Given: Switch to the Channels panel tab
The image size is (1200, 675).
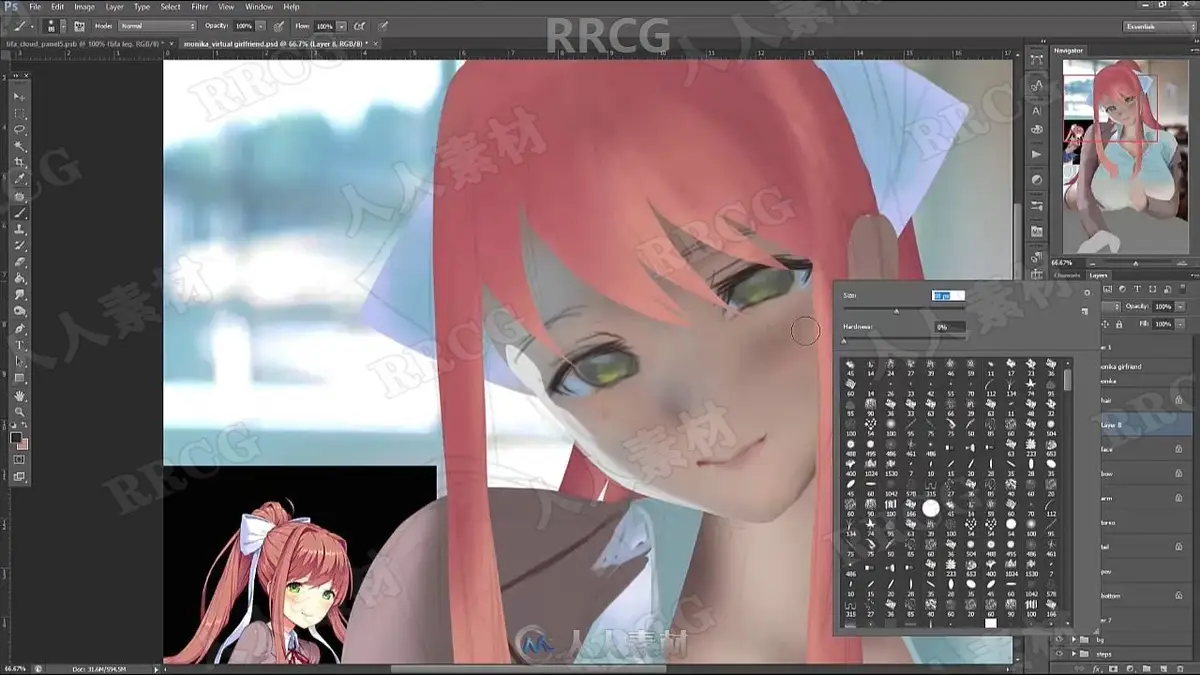Looking at the screenshot, I should coord(1067,274).
